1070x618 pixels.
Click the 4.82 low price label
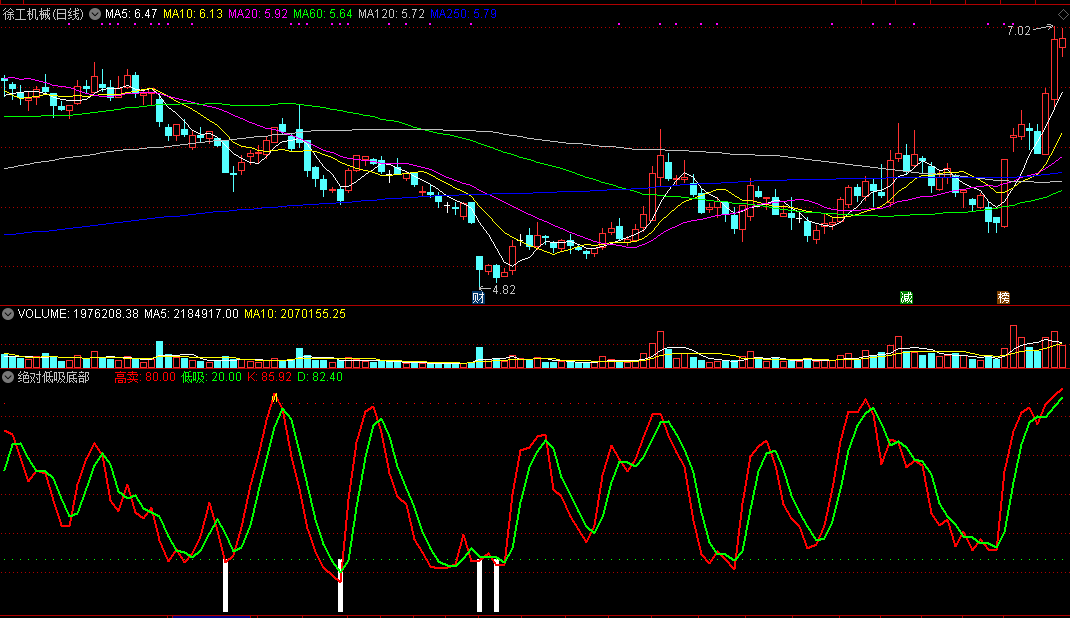tap(504, 289)
